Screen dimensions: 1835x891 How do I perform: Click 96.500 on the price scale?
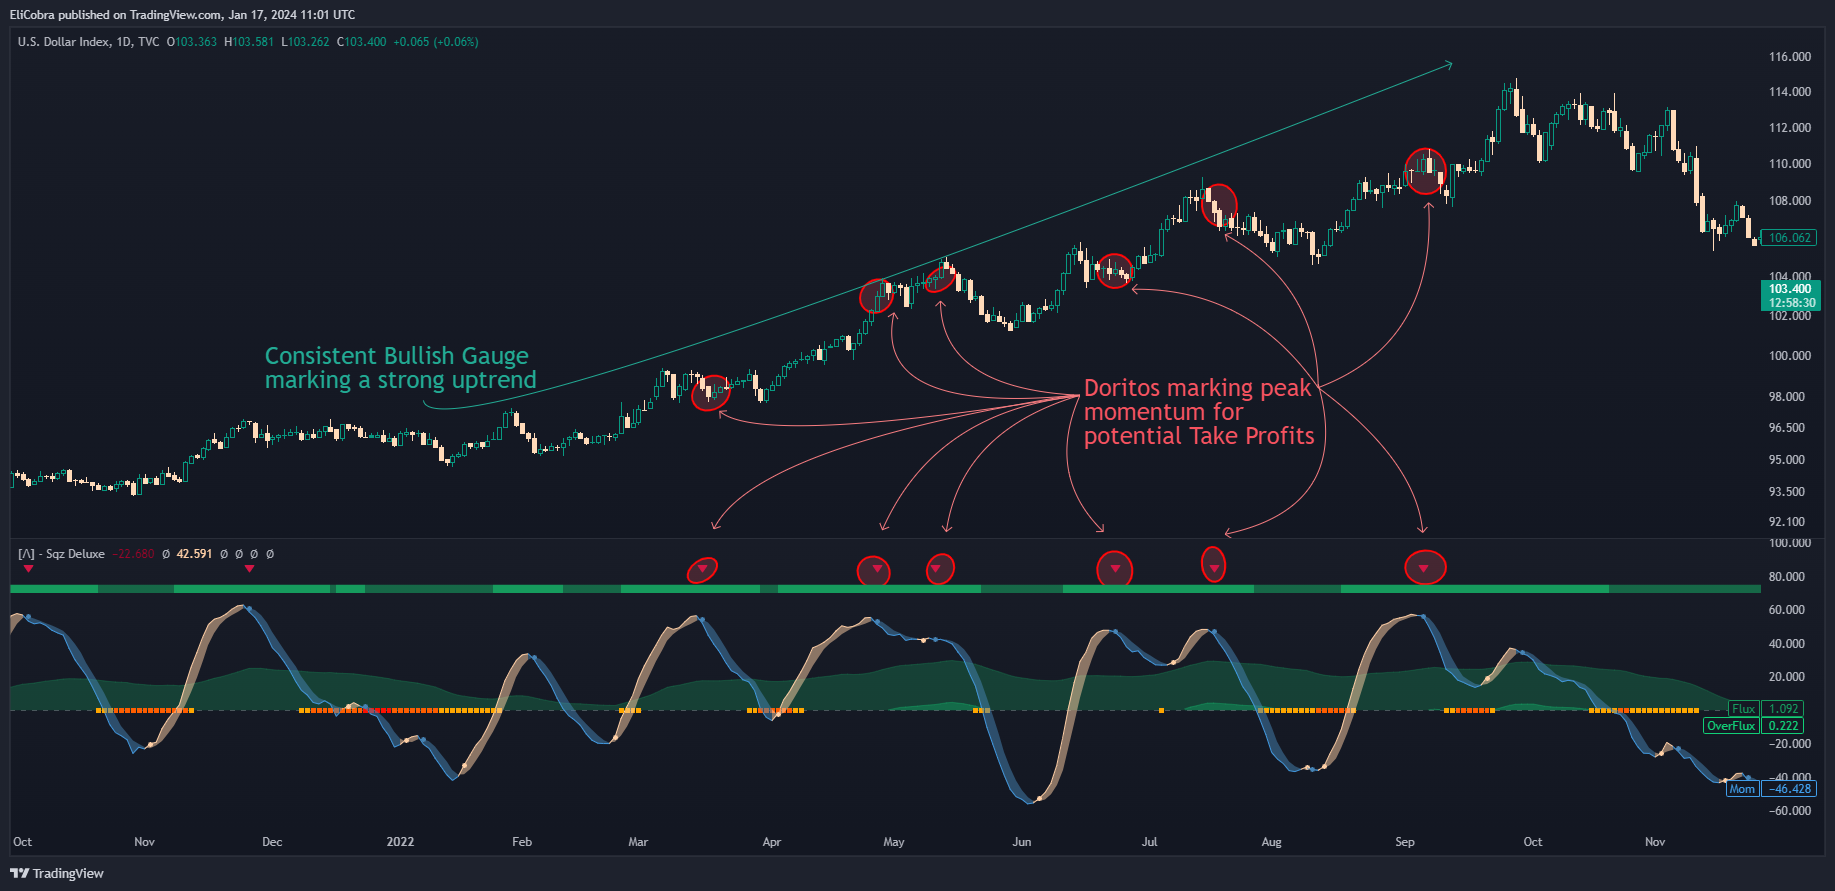(1787, 428)
